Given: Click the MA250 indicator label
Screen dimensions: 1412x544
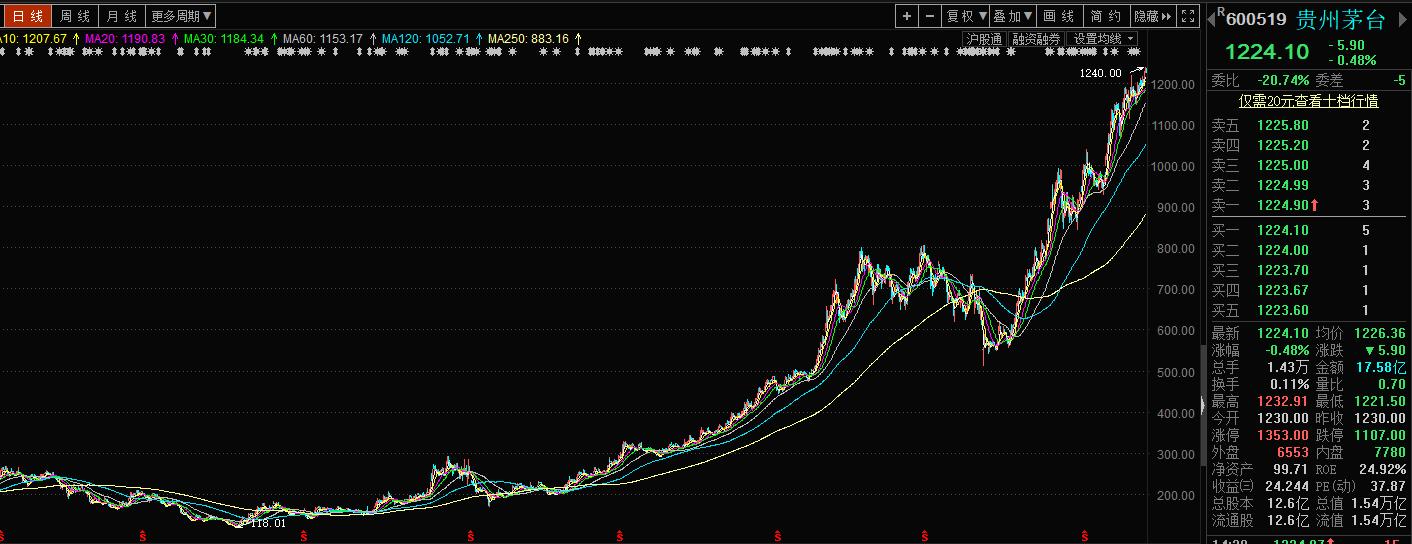Looking at the screenshot, I should (x=528, y=39).
